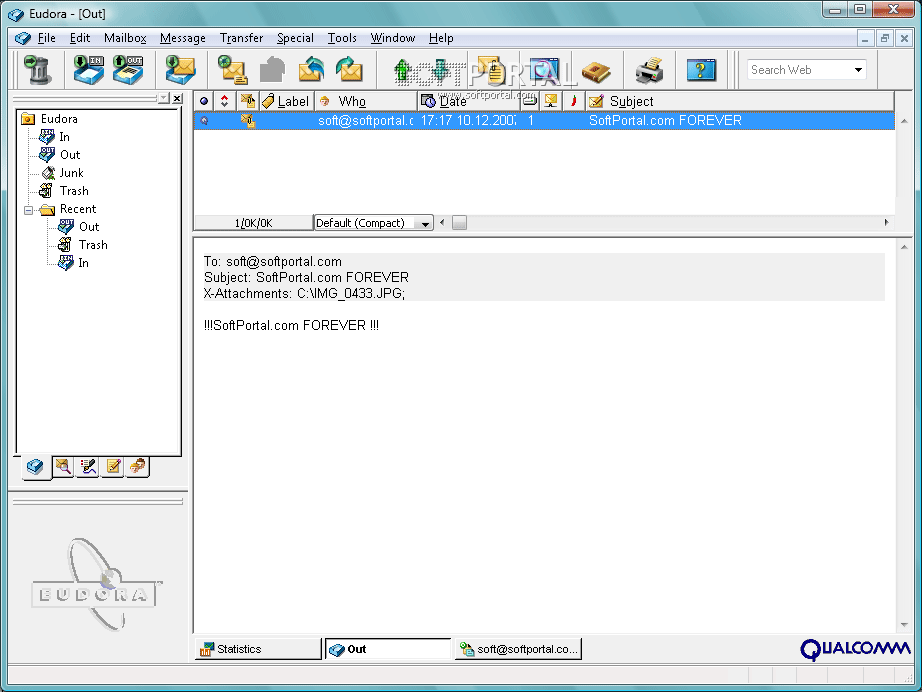Open the Window menu
922x692 pixels.
[x=393, y=38]
